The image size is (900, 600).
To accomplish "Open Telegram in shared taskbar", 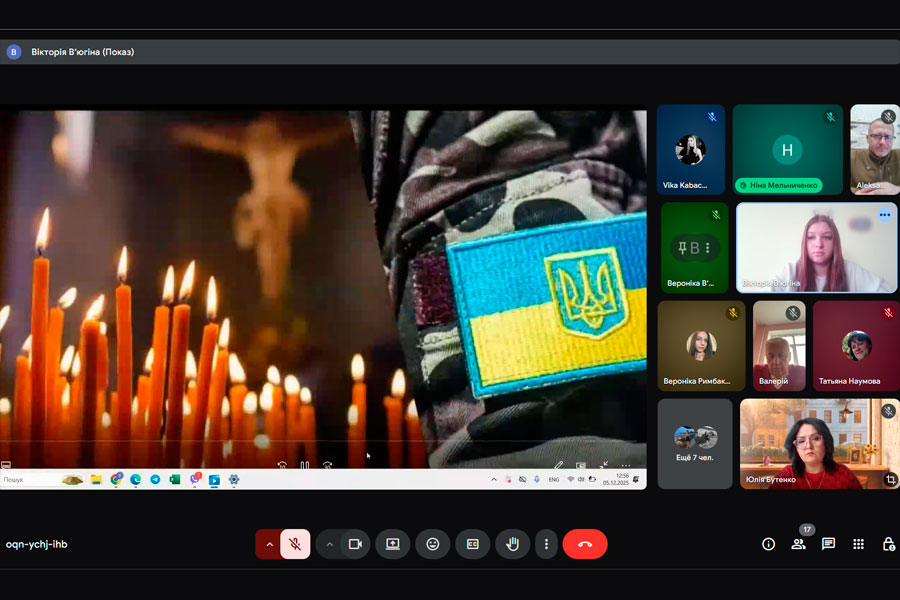I will 155,479.
